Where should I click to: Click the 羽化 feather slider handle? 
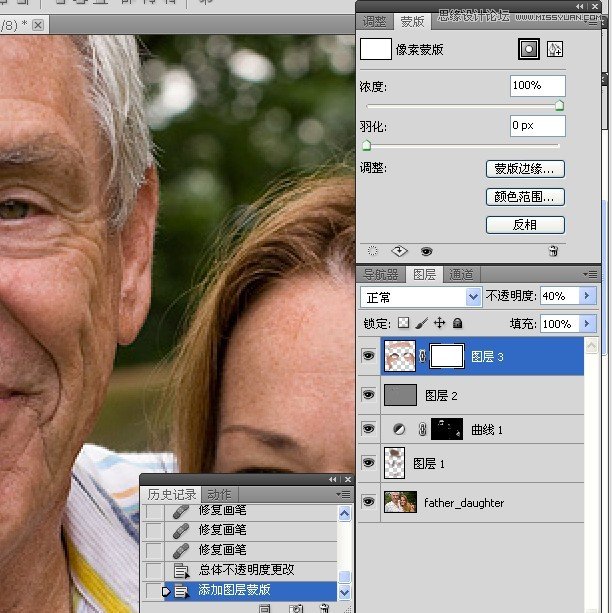pyautogui.click(x=366, y=145)
